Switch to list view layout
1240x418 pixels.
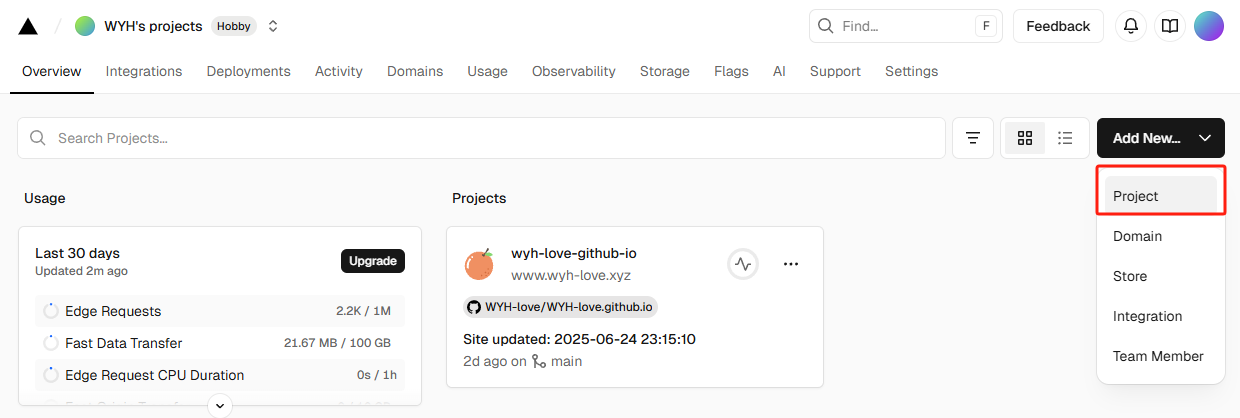tap(1066, 138)
